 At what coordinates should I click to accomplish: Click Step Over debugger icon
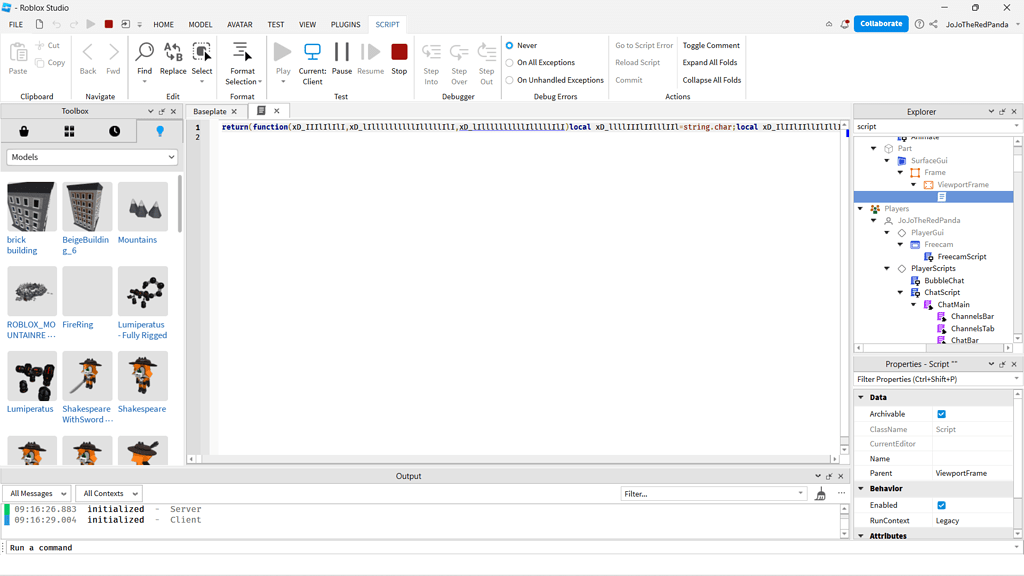coord(459,52)
